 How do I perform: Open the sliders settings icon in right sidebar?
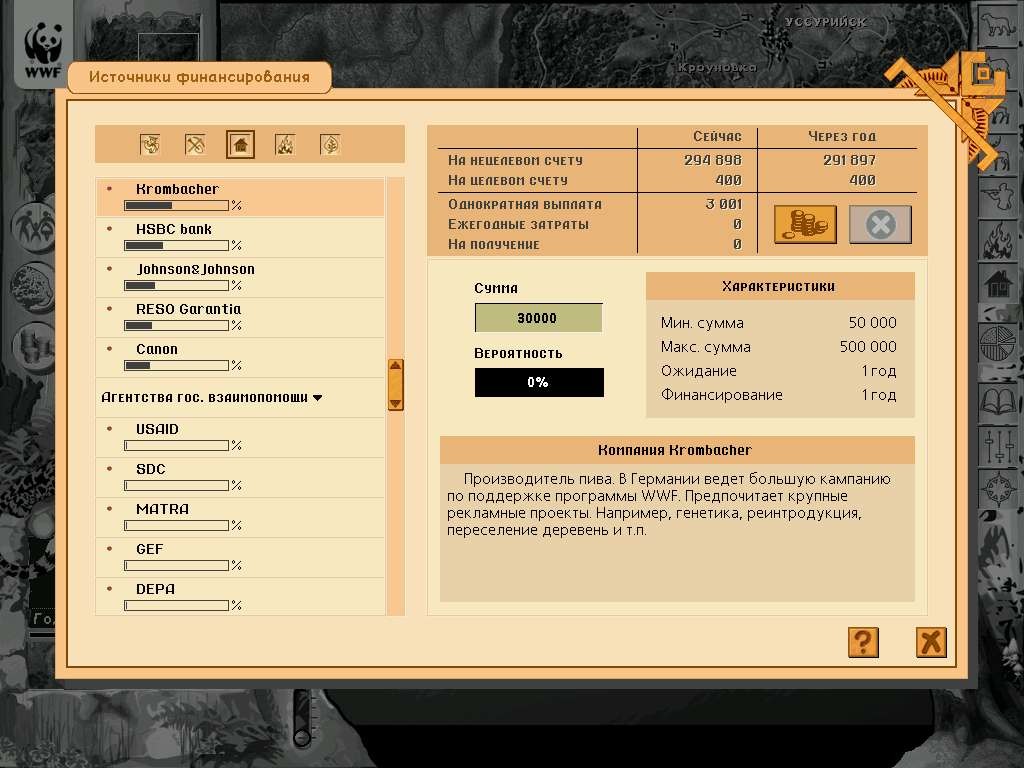(999, 445)
